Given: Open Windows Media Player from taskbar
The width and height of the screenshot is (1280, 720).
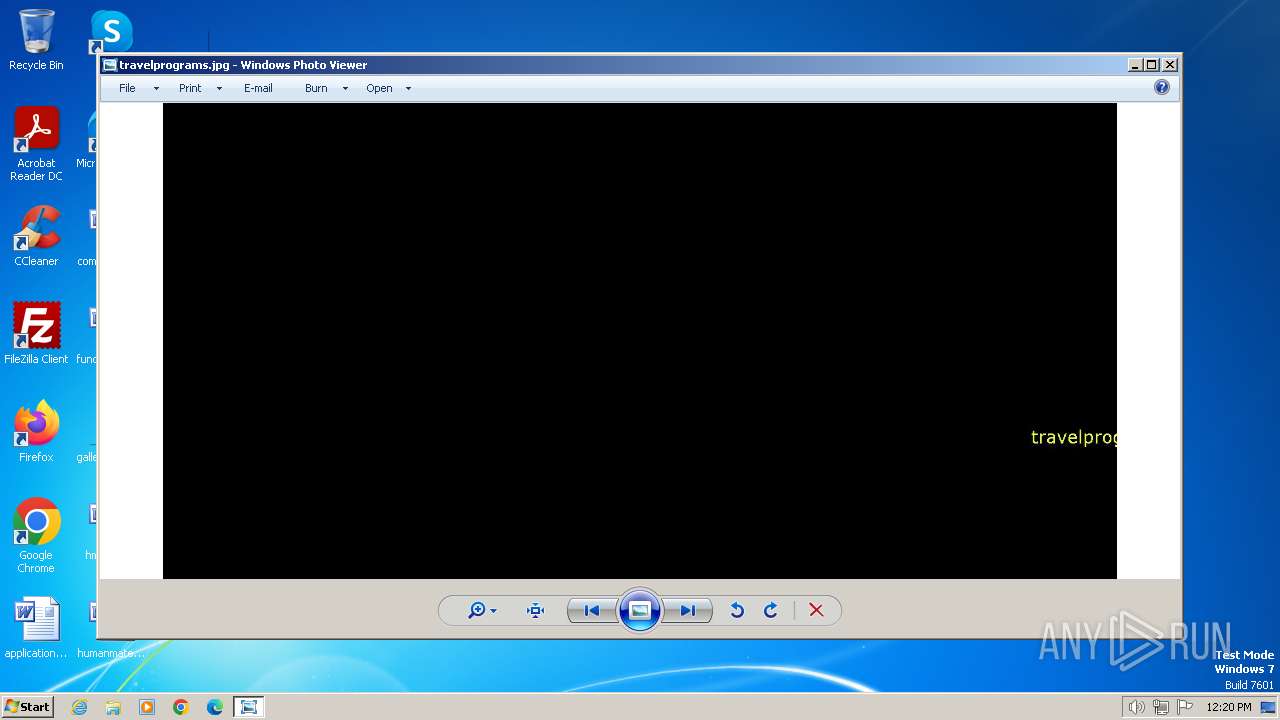Looking at the screenshot, I should point(147,707).
